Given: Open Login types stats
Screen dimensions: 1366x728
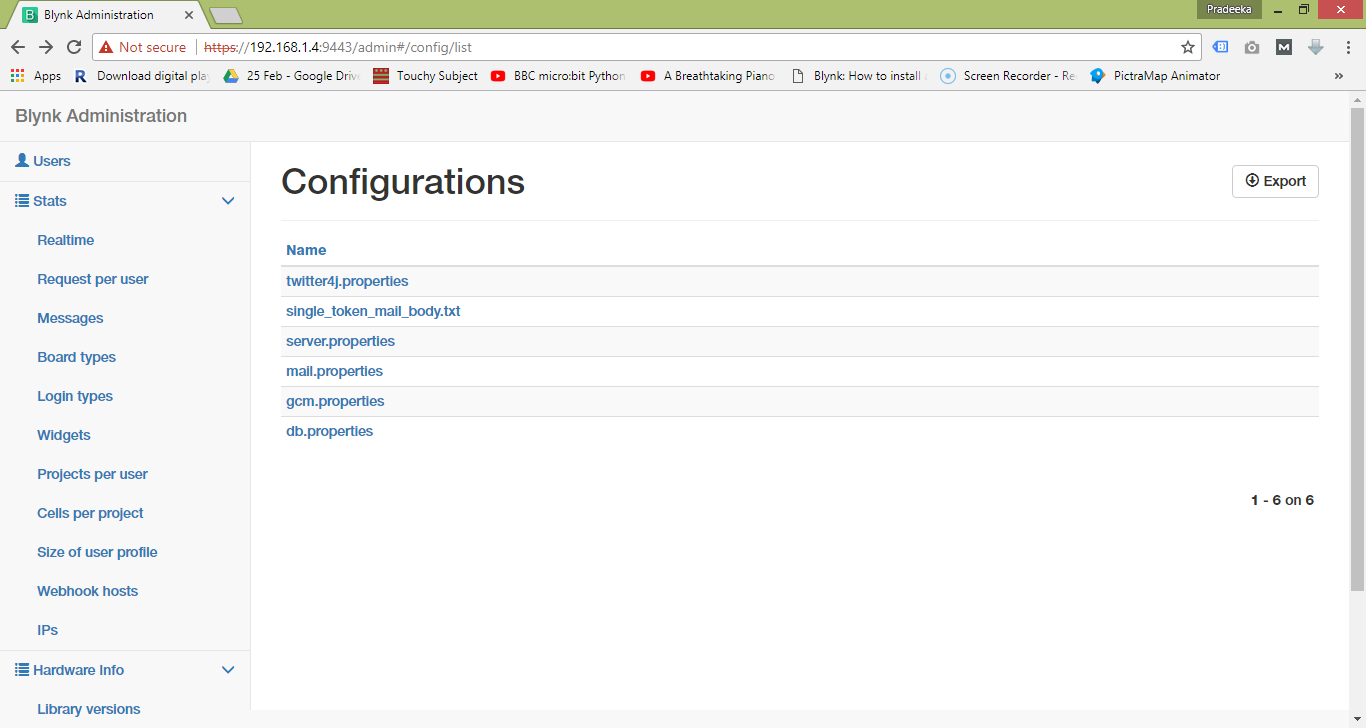Looking at the screenshot, I should coord(75,396).
